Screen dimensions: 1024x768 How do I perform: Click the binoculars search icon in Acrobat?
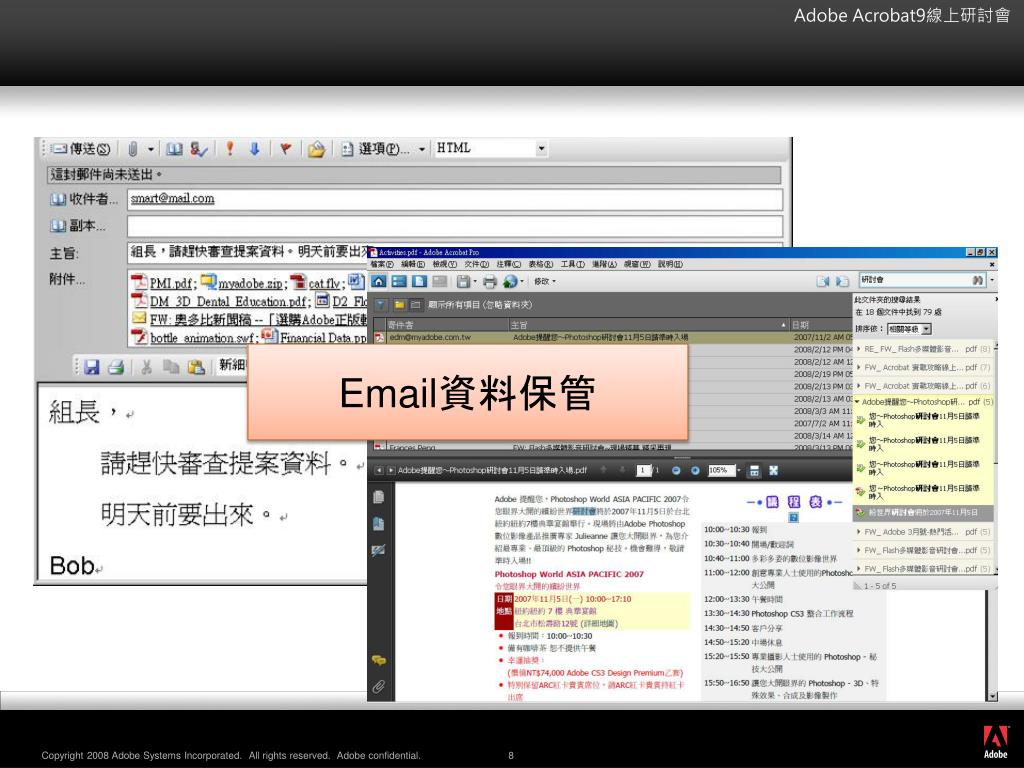point(978,280)
